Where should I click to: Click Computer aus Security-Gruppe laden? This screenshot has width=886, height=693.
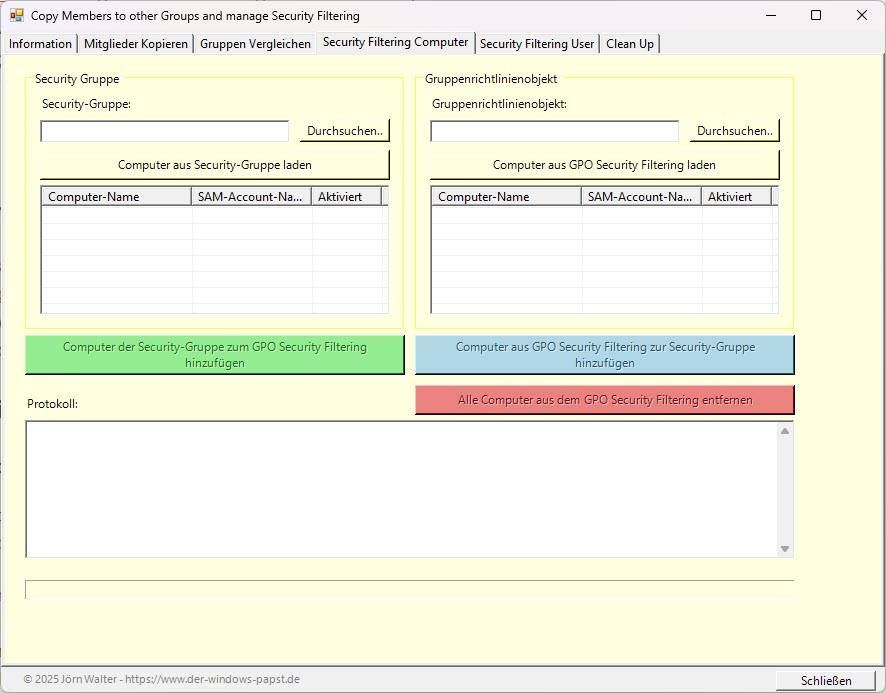pos(215,165)
